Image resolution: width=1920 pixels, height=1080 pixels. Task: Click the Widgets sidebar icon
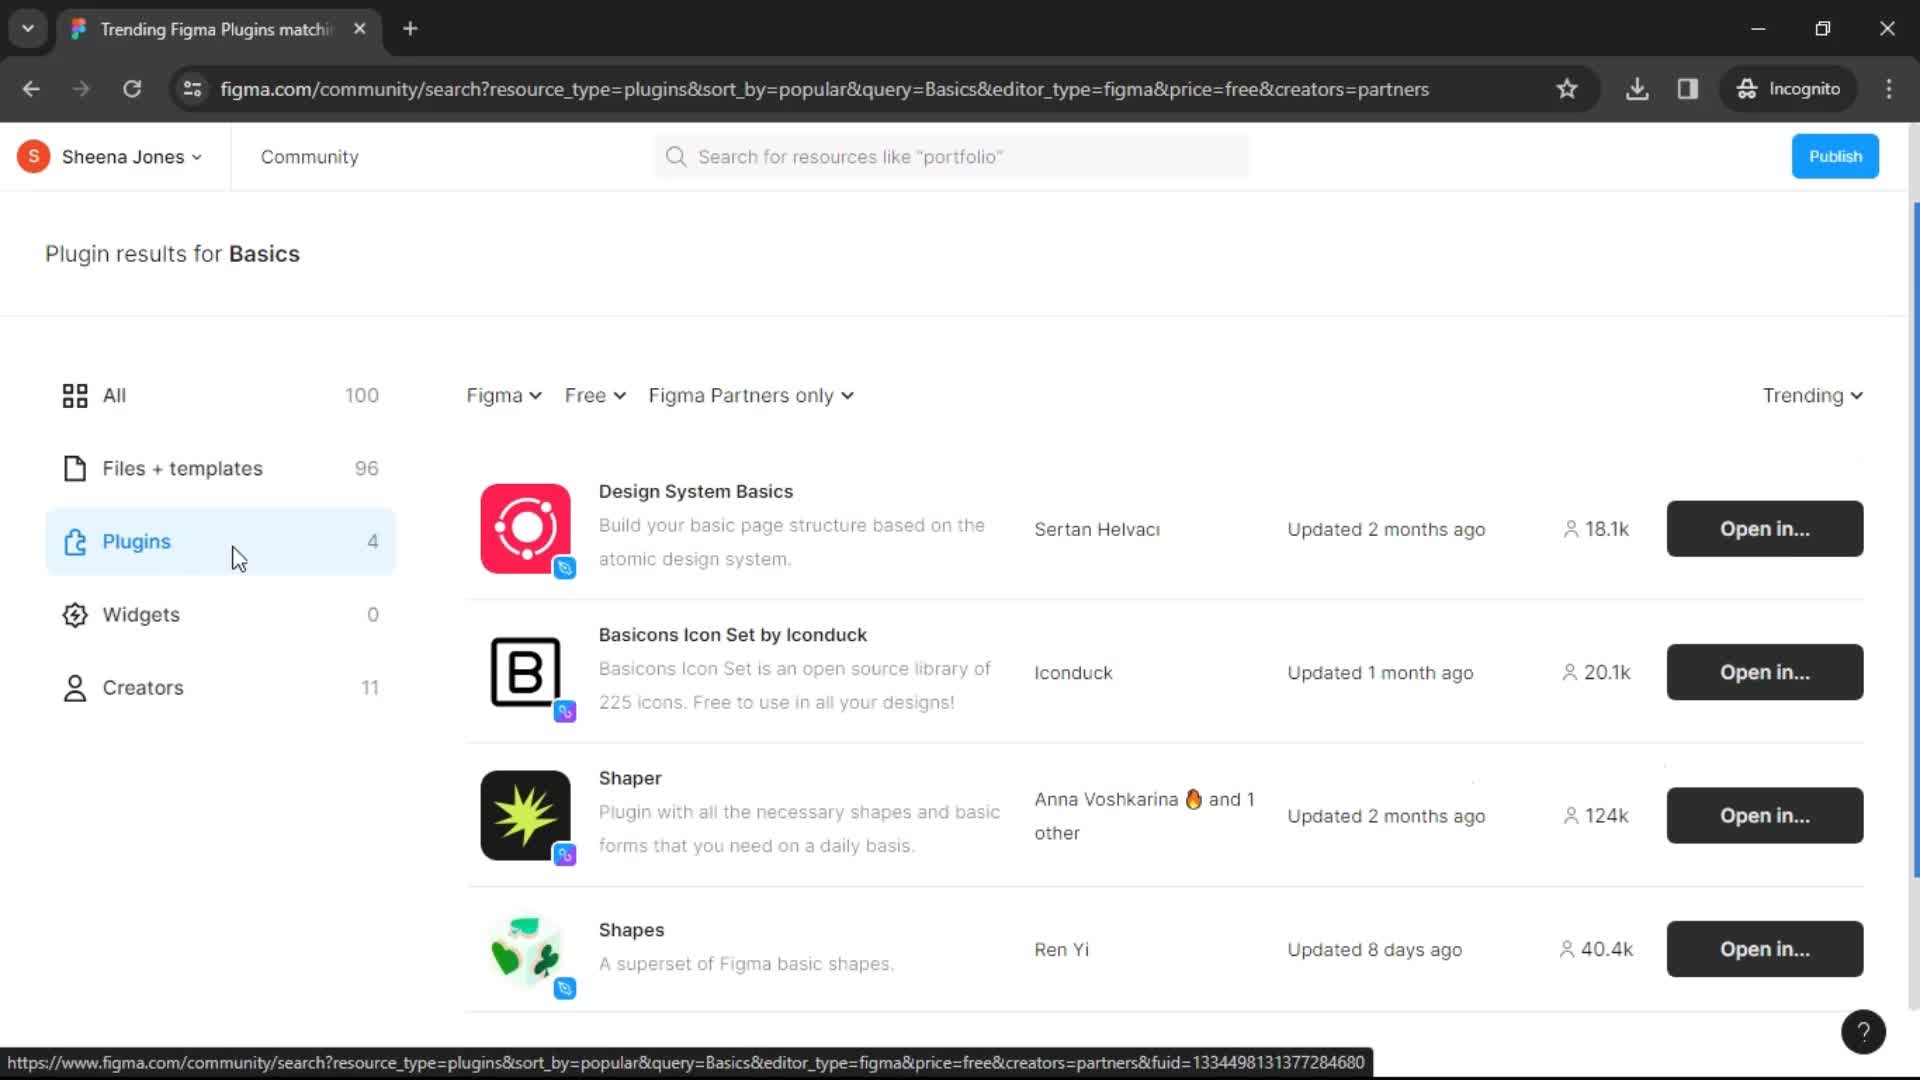click(75, 615)
